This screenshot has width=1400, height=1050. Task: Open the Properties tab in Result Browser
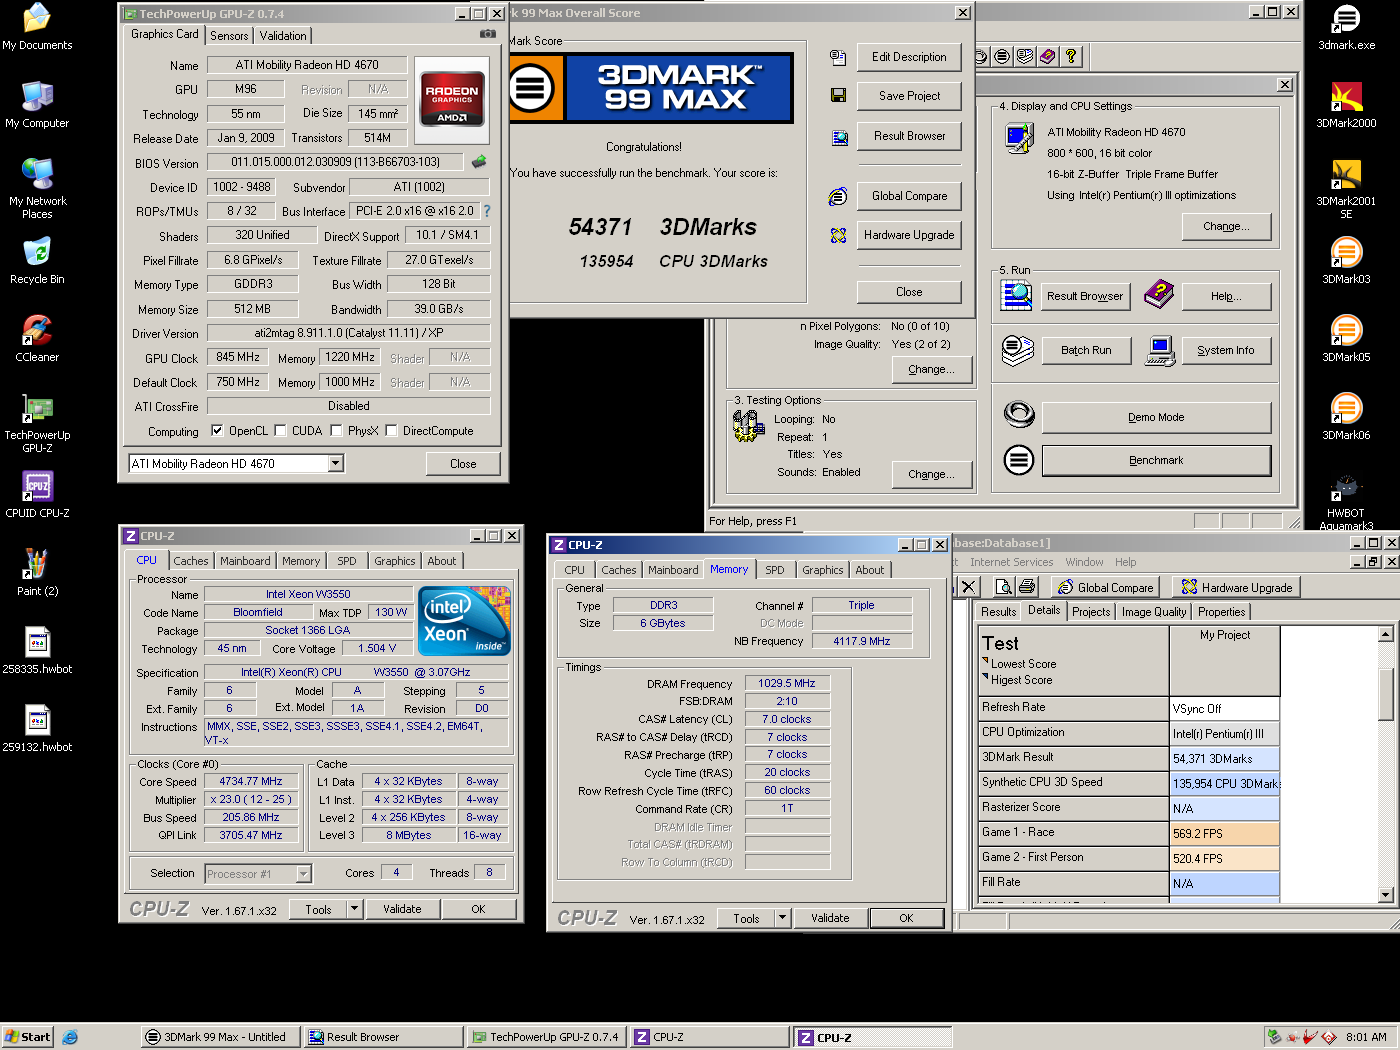[1222, 612]
